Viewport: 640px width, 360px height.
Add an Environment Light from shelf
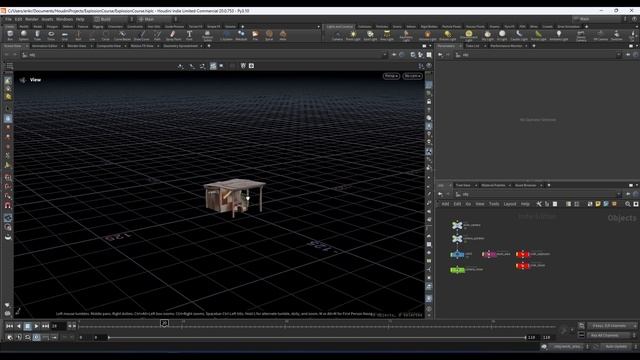(x=469, y=36)
